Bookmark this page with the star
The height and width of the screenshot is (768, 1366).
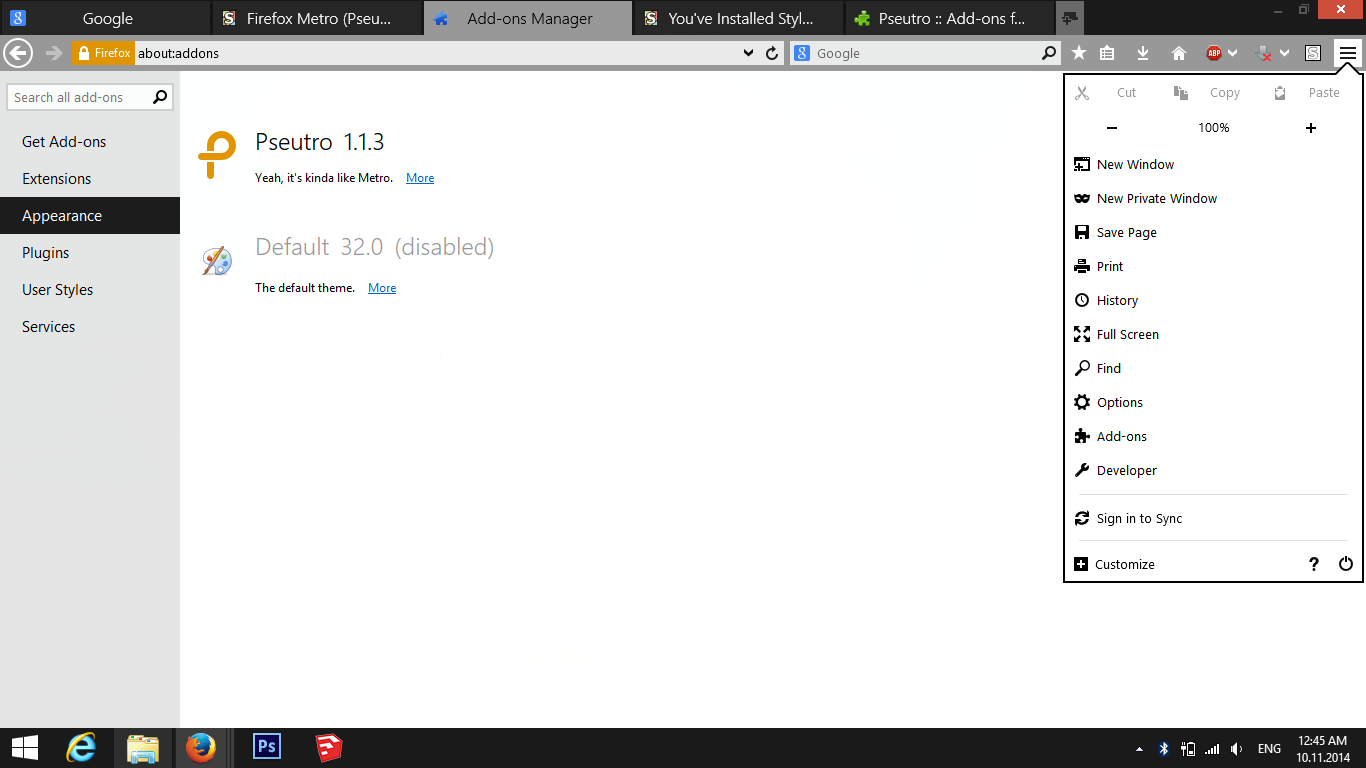tap(1079, 53)
